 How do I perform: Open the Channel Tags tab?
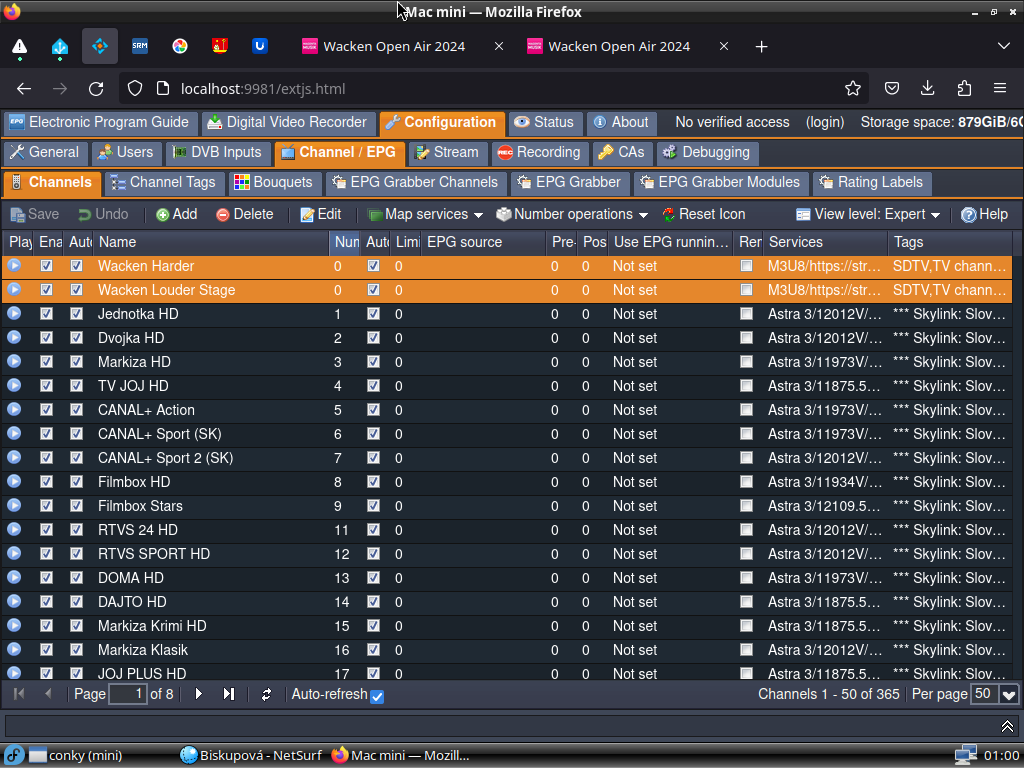point(163,182)
